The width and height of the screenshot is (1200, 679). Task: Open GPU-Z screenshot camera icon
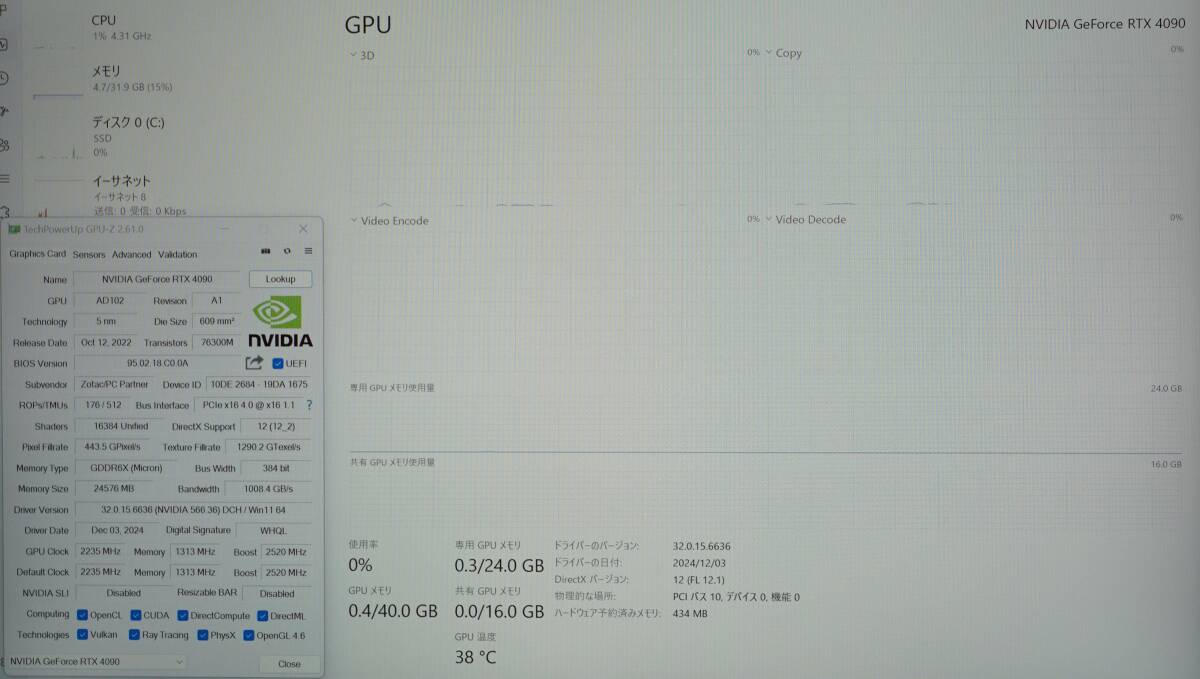266,251
